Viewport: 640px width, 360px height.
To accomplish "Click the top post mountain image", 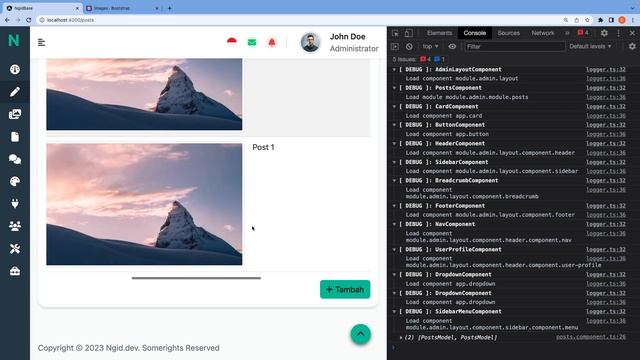I will click(144, 94).
